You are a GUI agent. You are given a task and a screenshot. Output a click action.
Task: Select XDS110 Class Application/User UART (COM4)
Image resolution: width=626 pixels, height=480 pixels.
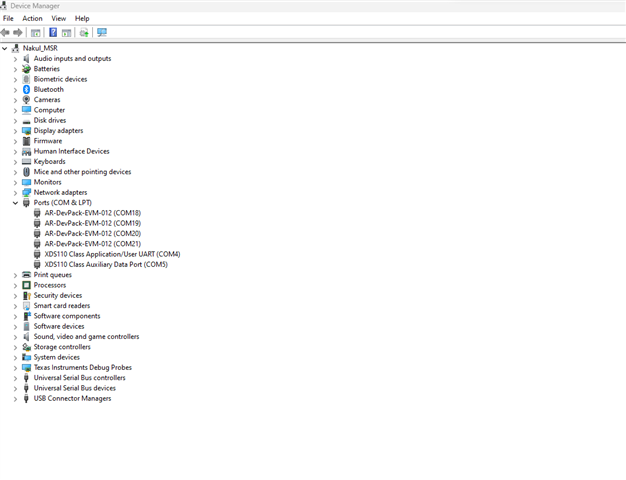pos(112,254)
